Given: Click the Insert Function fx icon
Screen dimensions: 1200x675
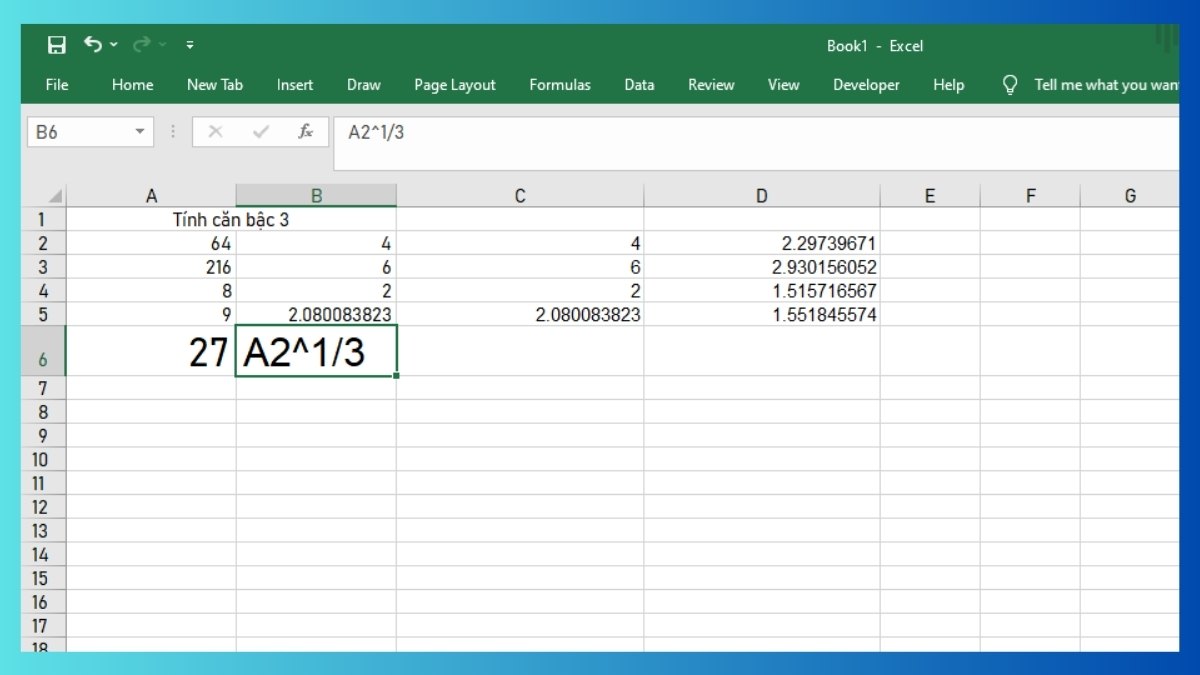Looking at the screenshot, I should [x=306, y=131].
